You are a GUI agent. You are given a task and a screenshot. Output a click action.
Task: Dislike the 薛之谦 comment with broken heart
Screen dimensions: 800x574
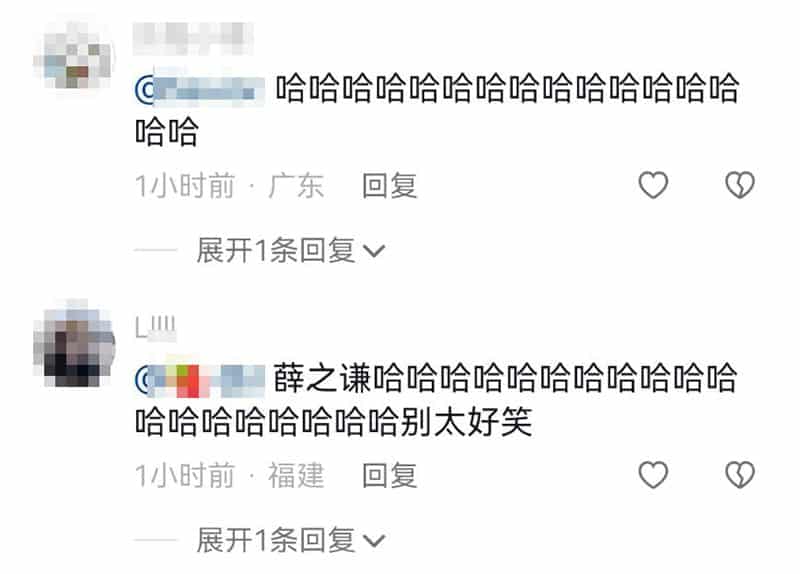[x=740, y=475]
